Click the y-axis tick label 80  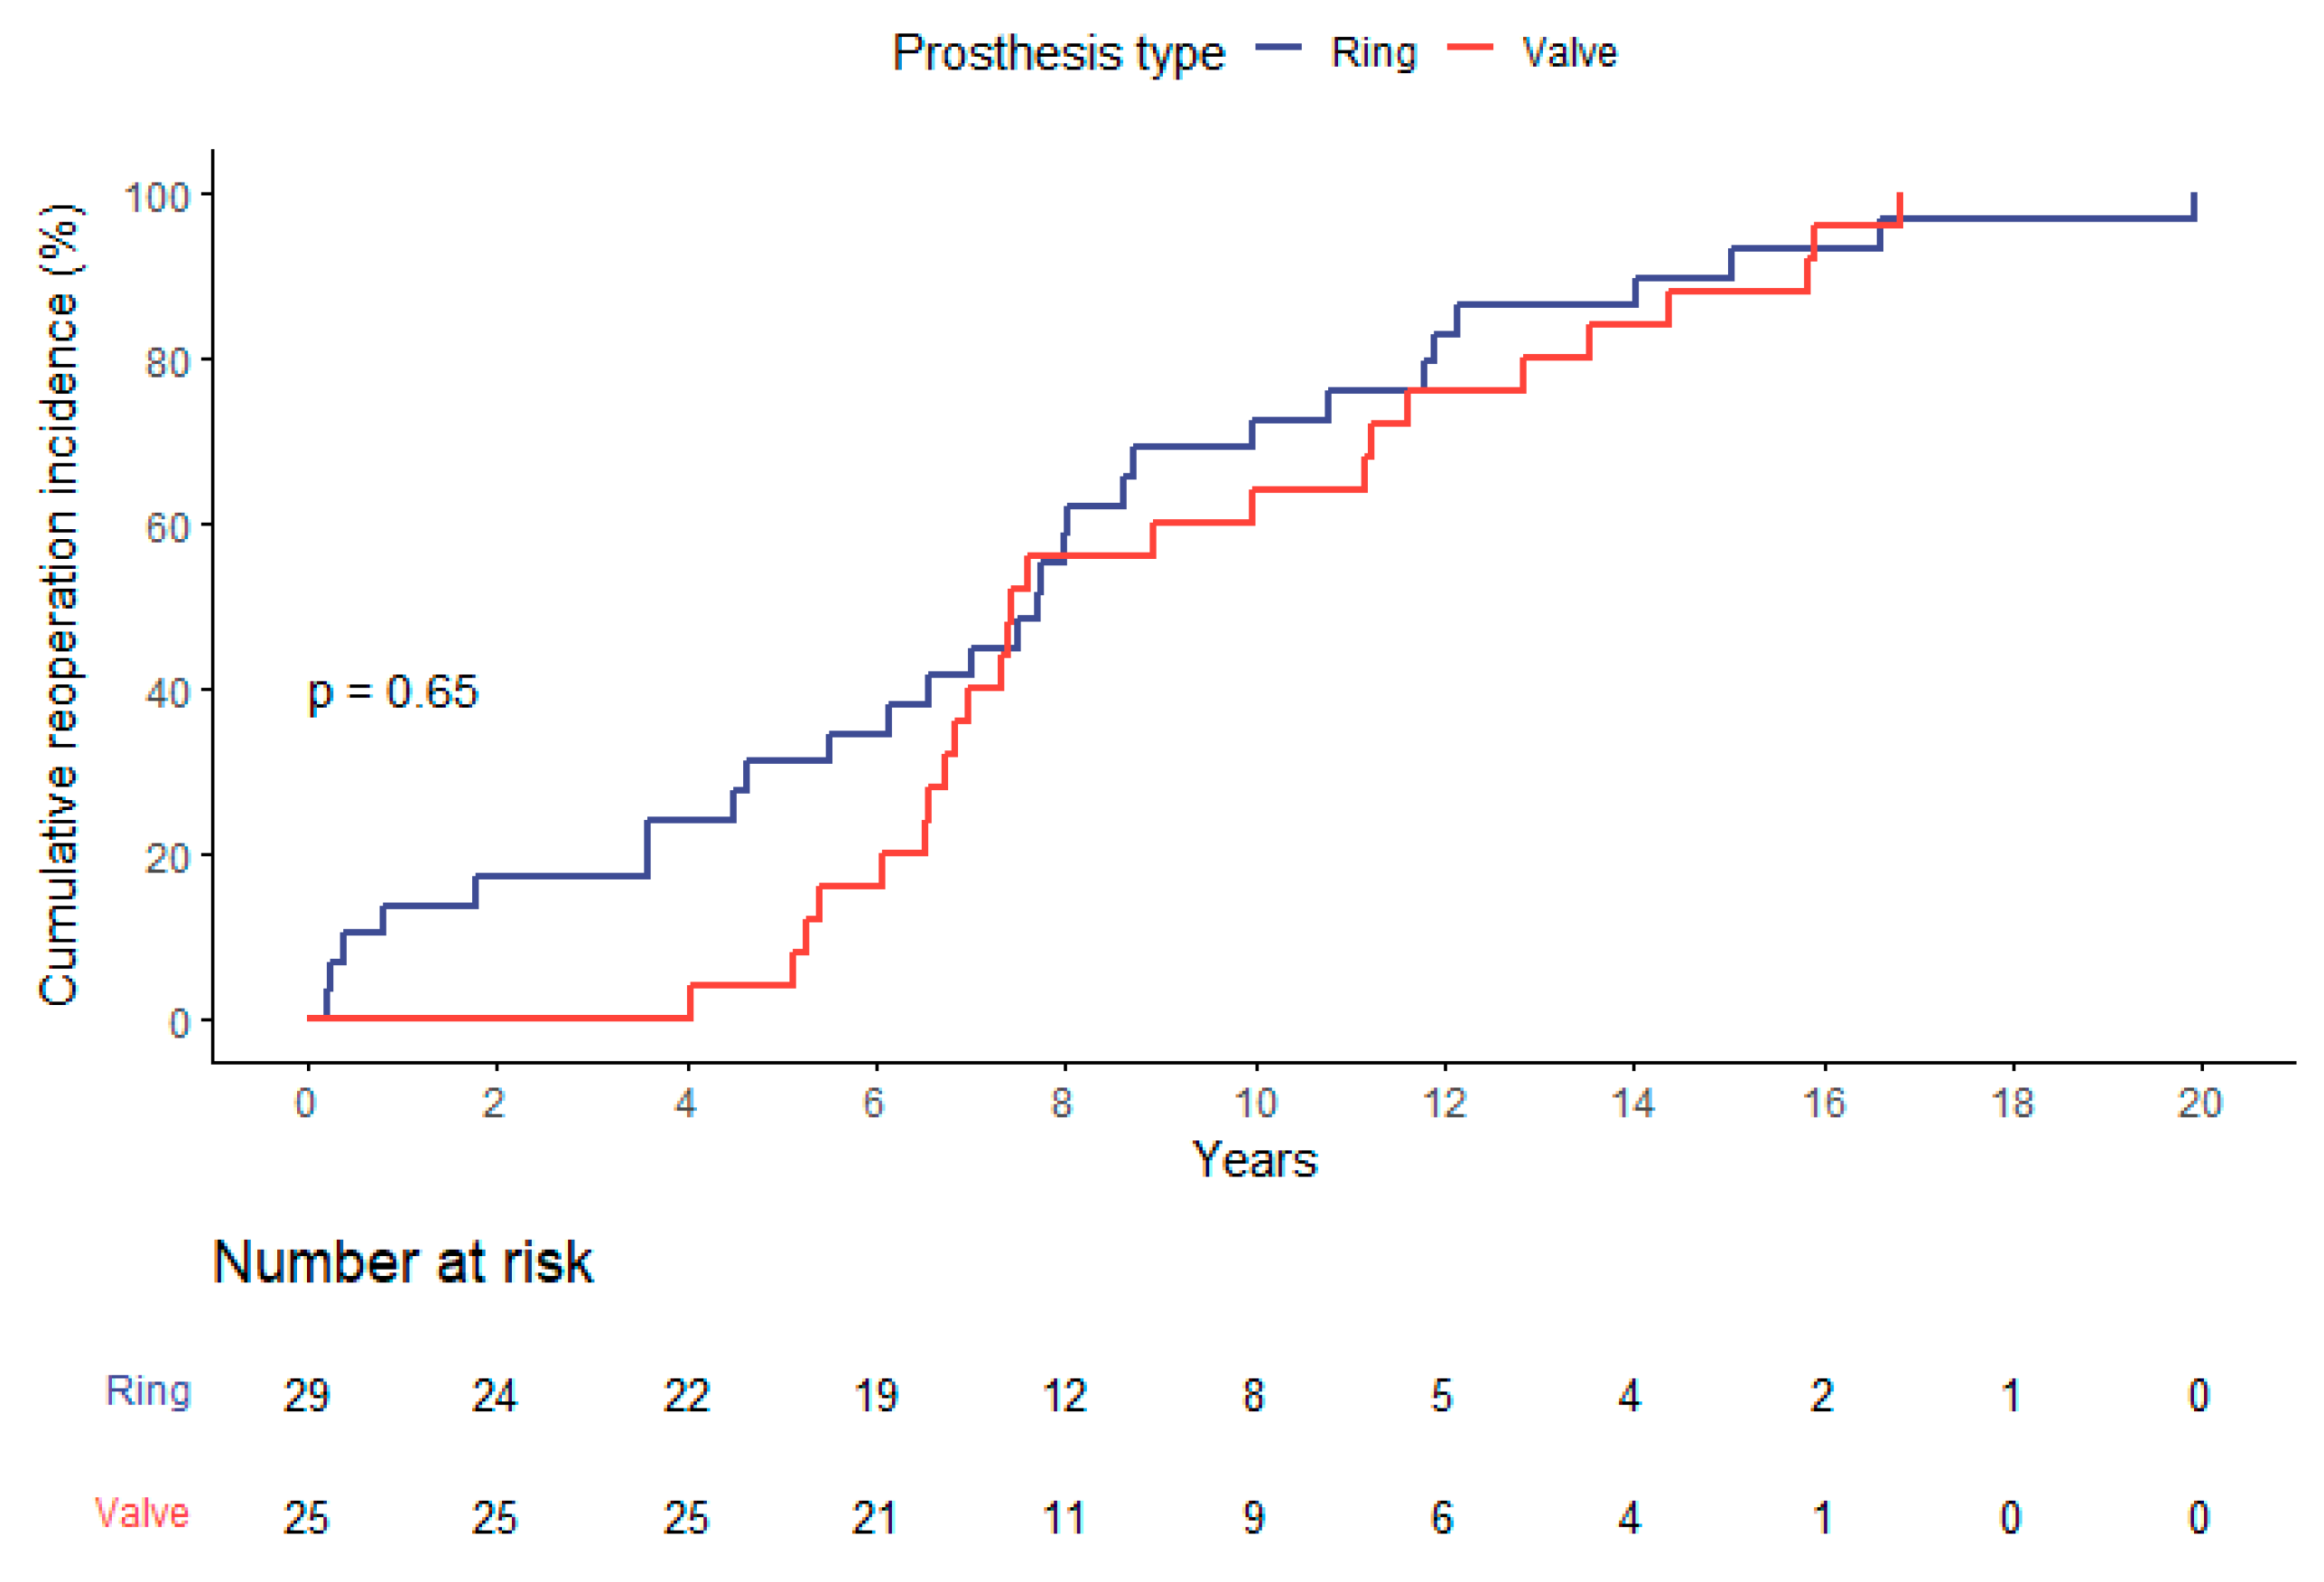point(167,362)
